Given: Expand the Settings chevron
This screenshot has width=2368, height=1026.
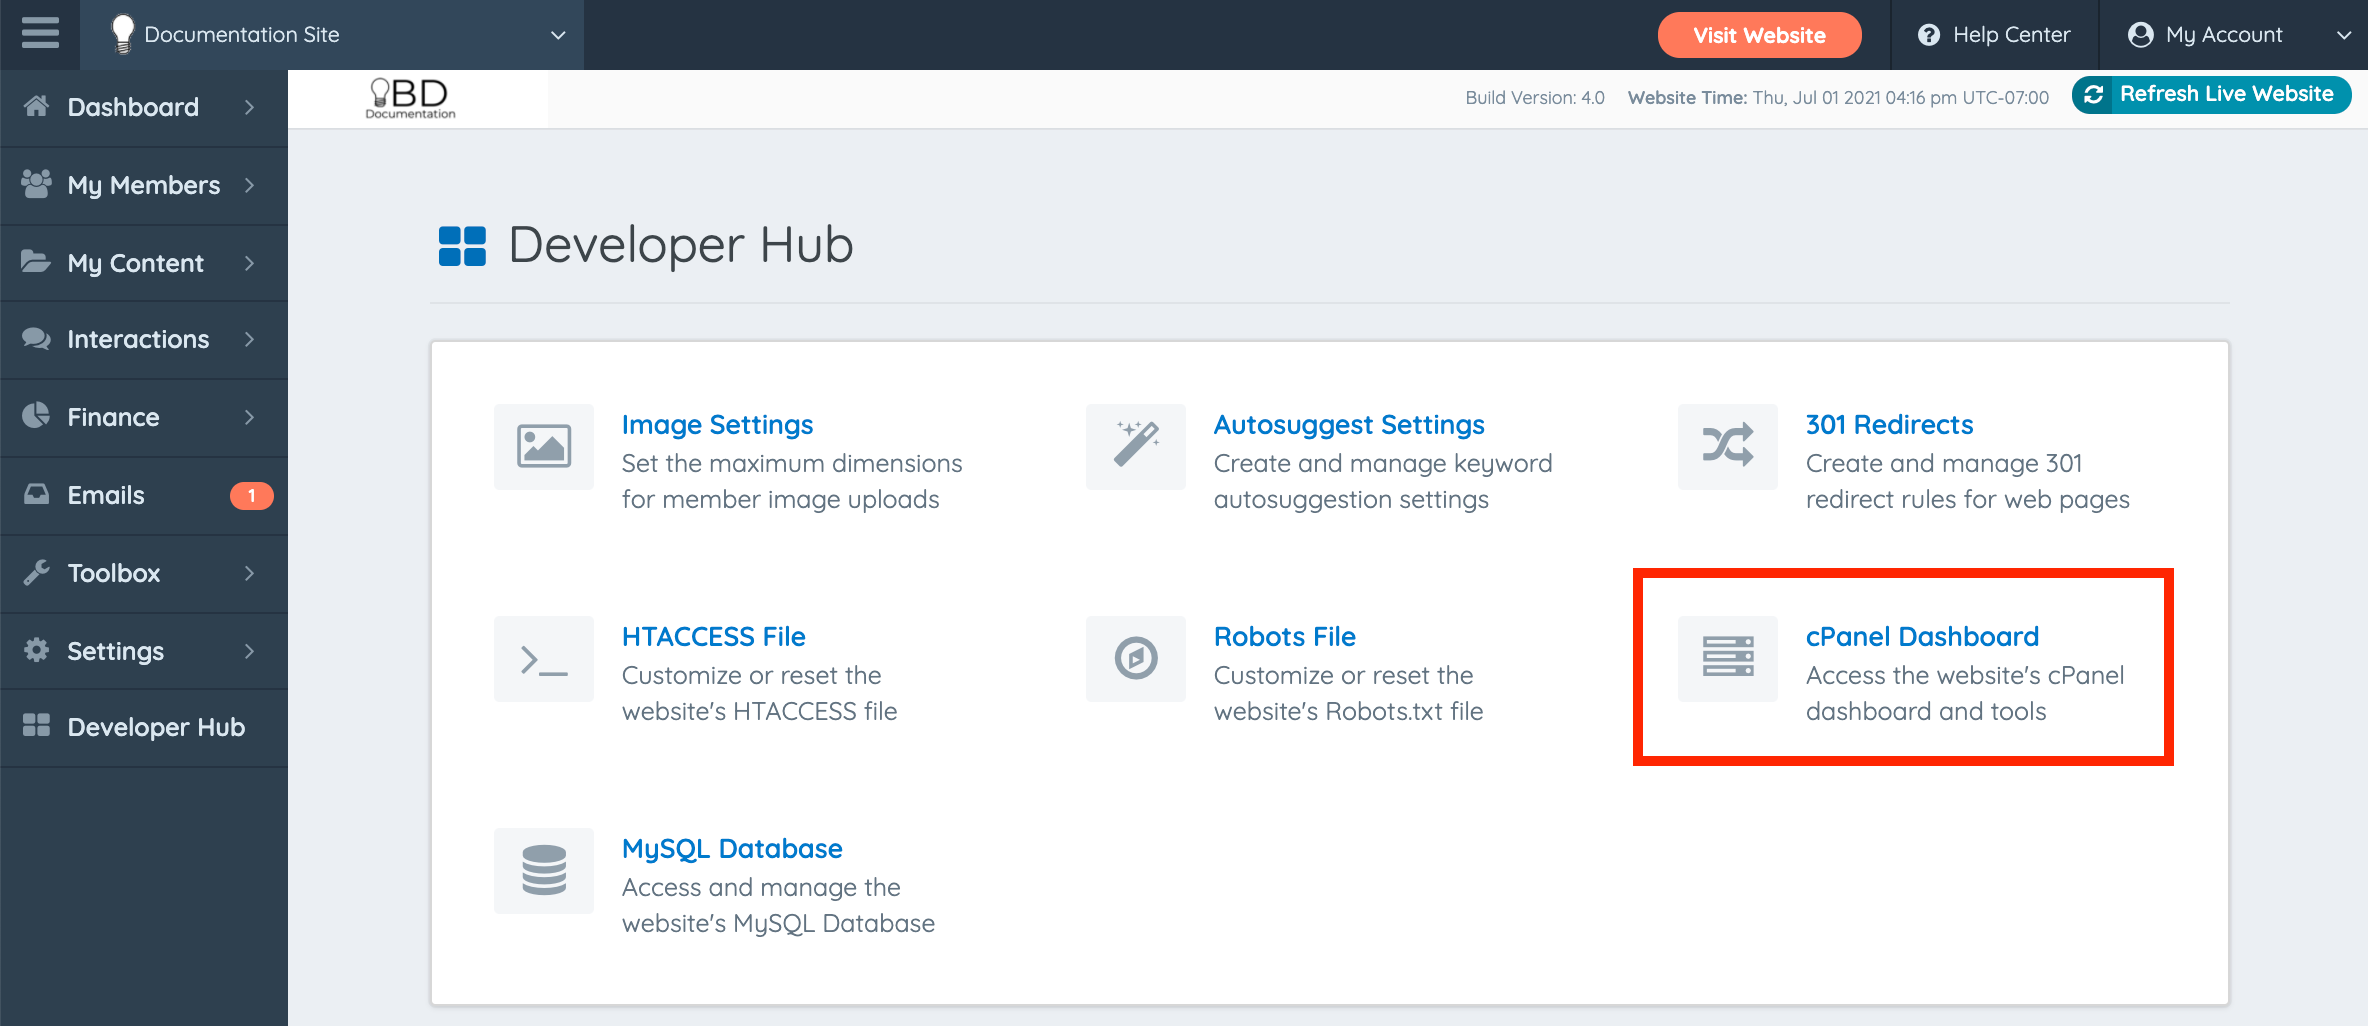Looking at the screenshot, I should (x=250, y=651).
